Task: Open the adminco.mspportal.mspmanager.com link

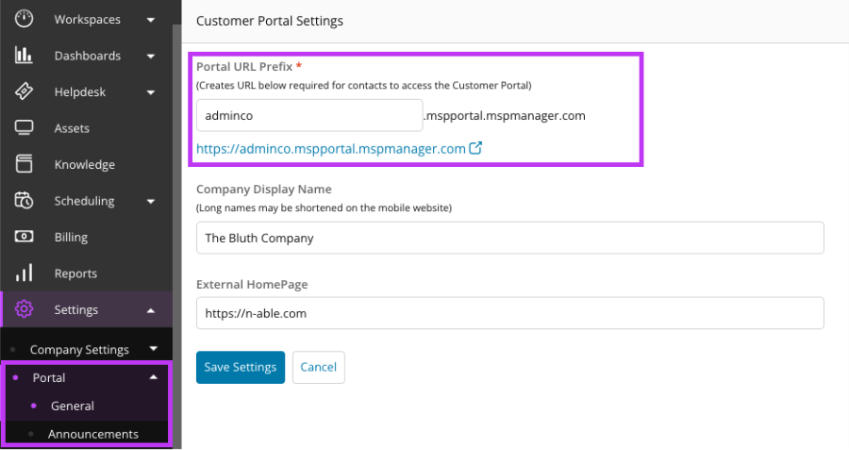Action: click(331, 149)
